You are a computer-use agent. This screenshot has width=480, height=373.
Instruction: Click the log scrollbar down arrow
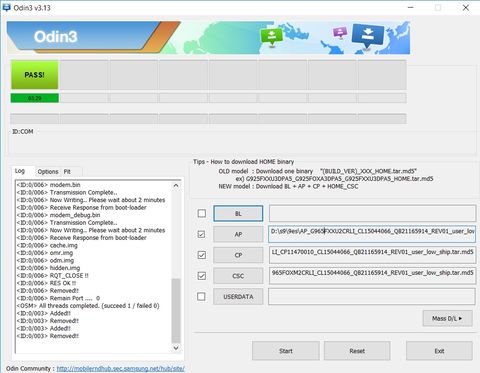tap(176, 348)
